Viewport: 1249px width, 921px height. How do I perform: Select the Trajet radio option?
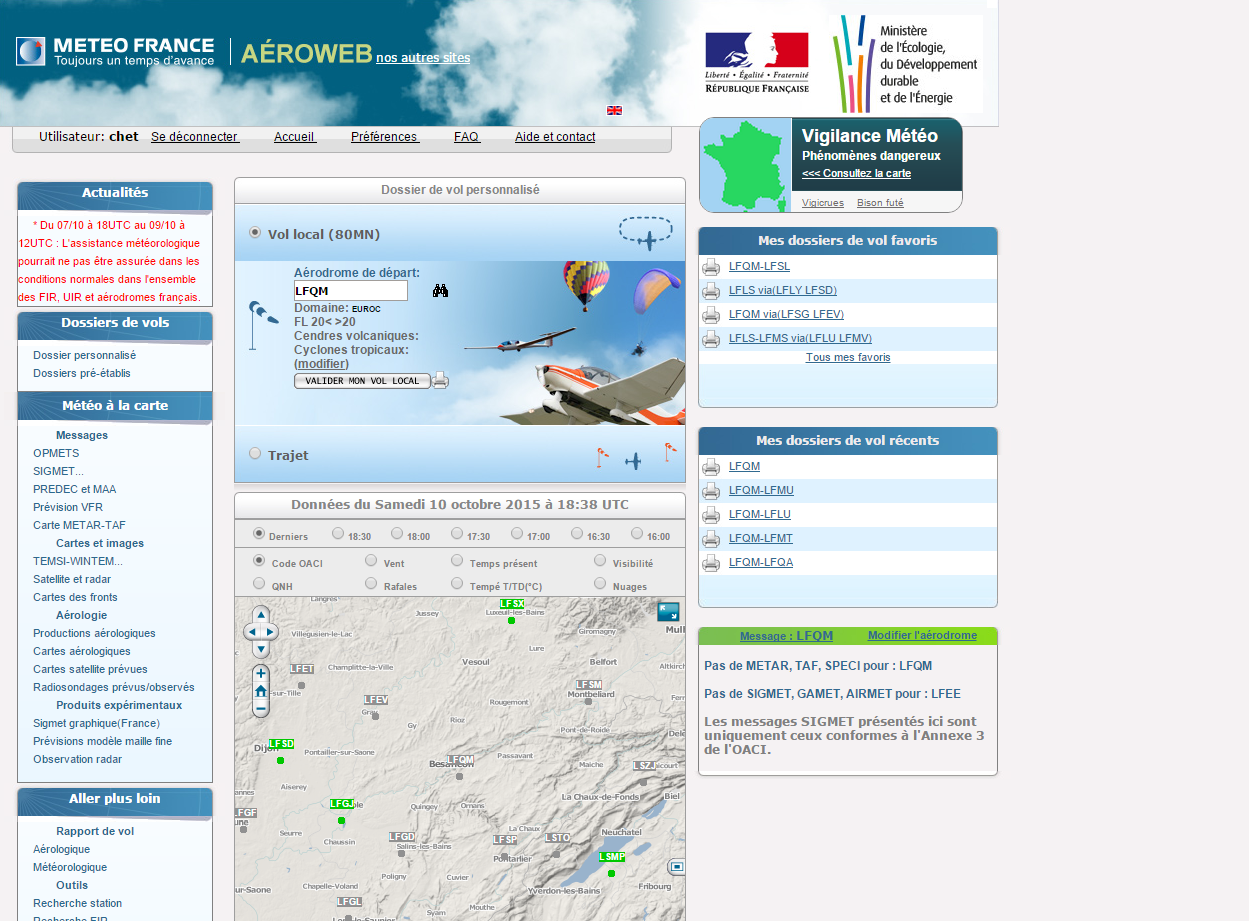pos(255,453)
